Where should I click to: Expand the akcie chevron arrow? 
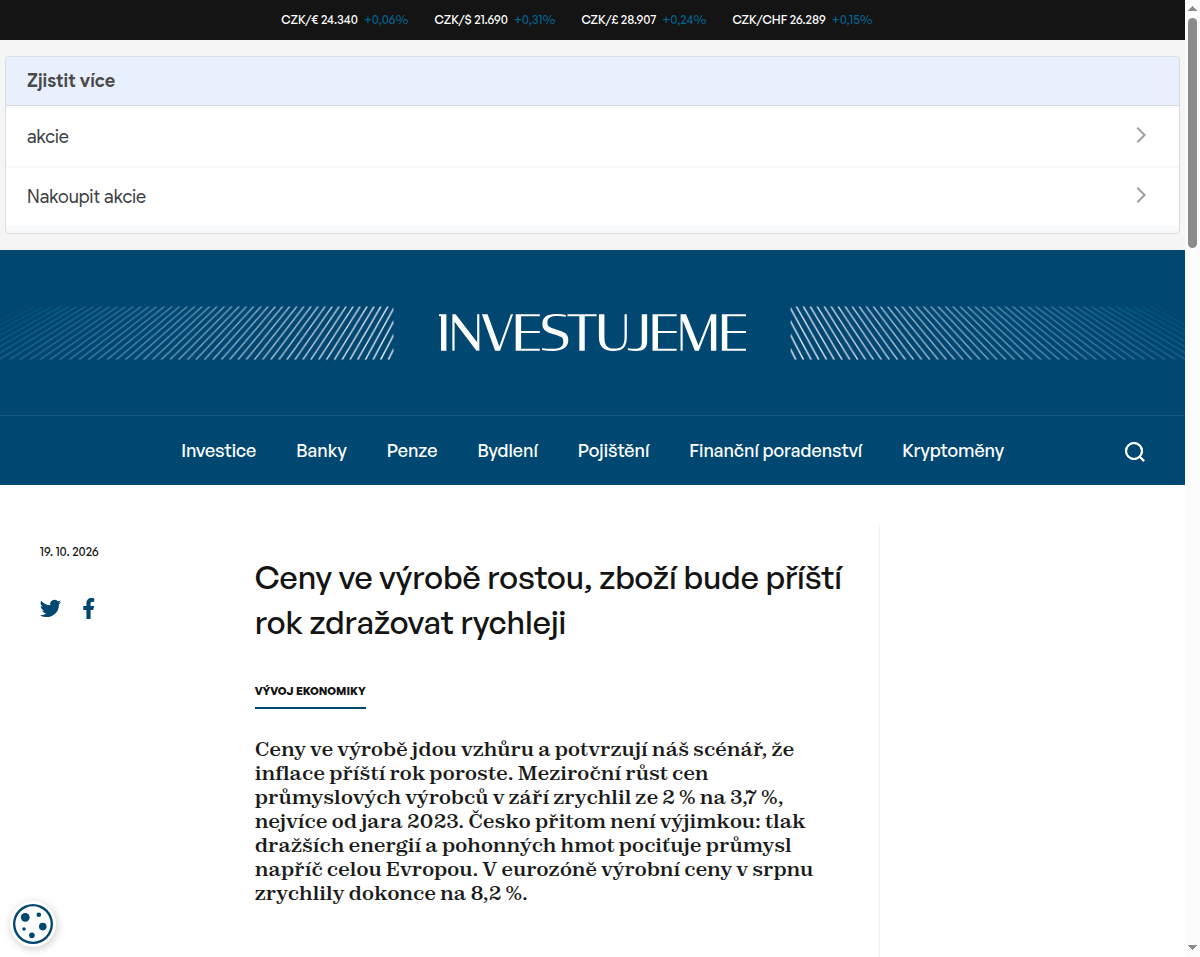coord(1141,136)
